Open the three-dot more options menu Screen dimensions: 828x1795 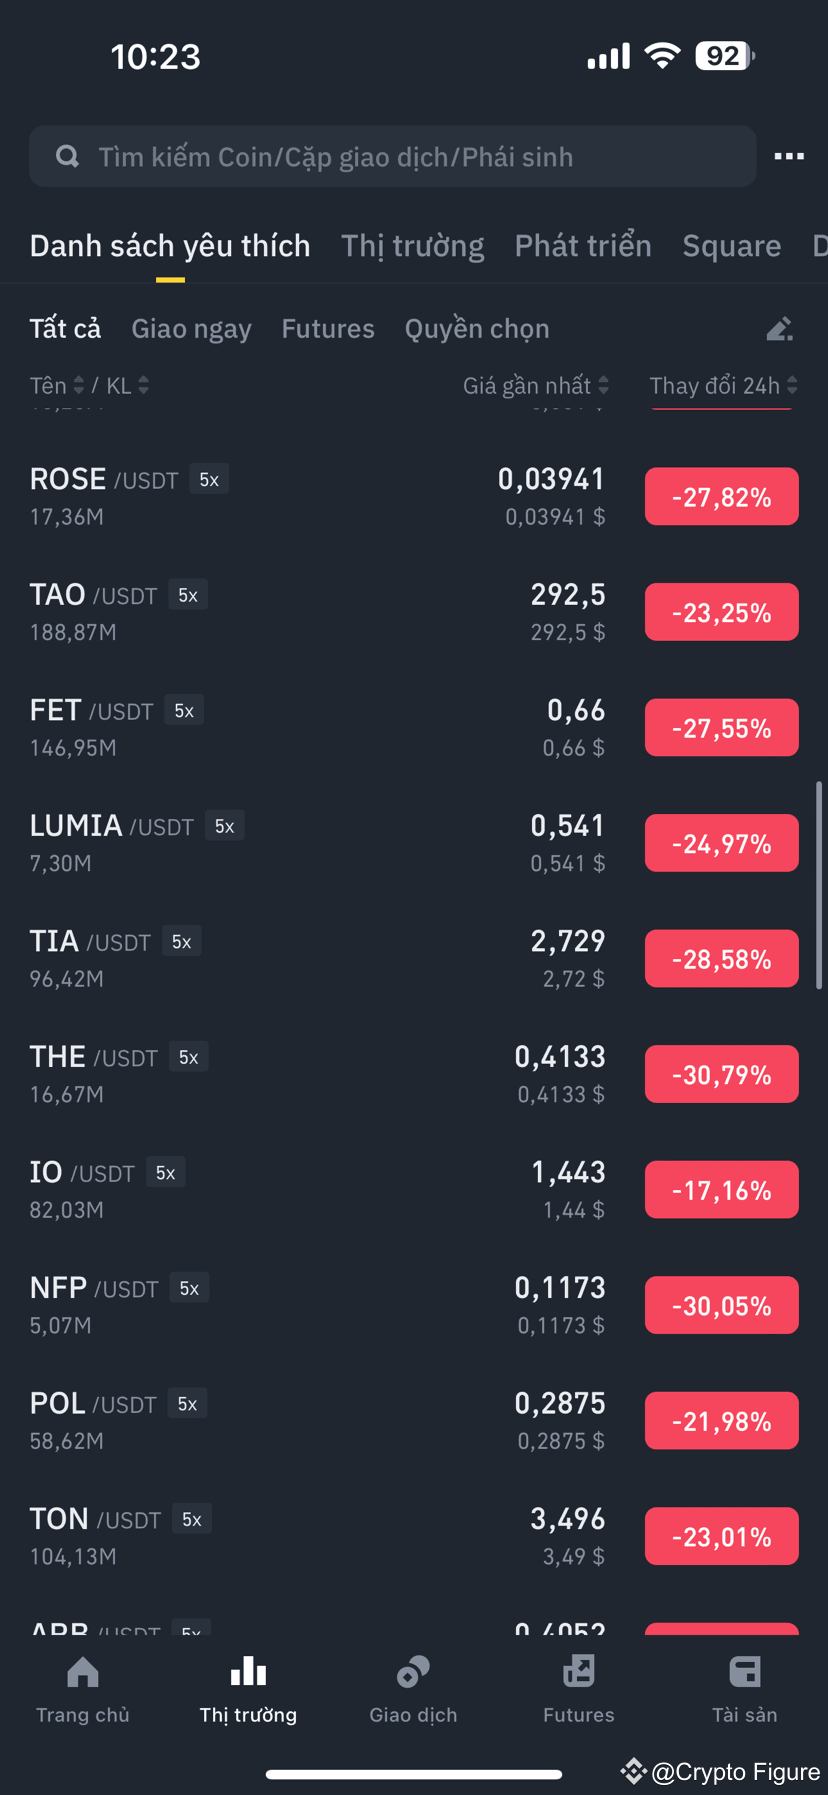click(789, 156)
